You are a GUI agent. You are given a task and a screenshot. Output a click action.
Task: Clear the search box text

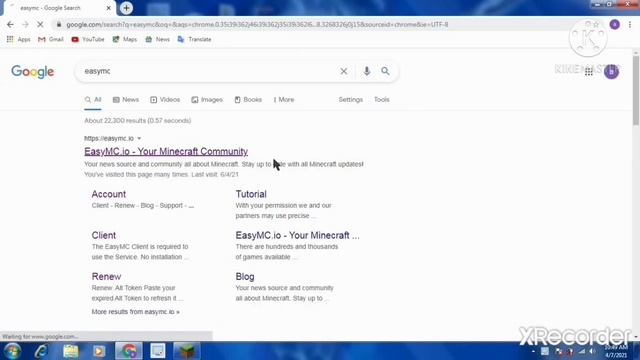click(x=344, y=71)
